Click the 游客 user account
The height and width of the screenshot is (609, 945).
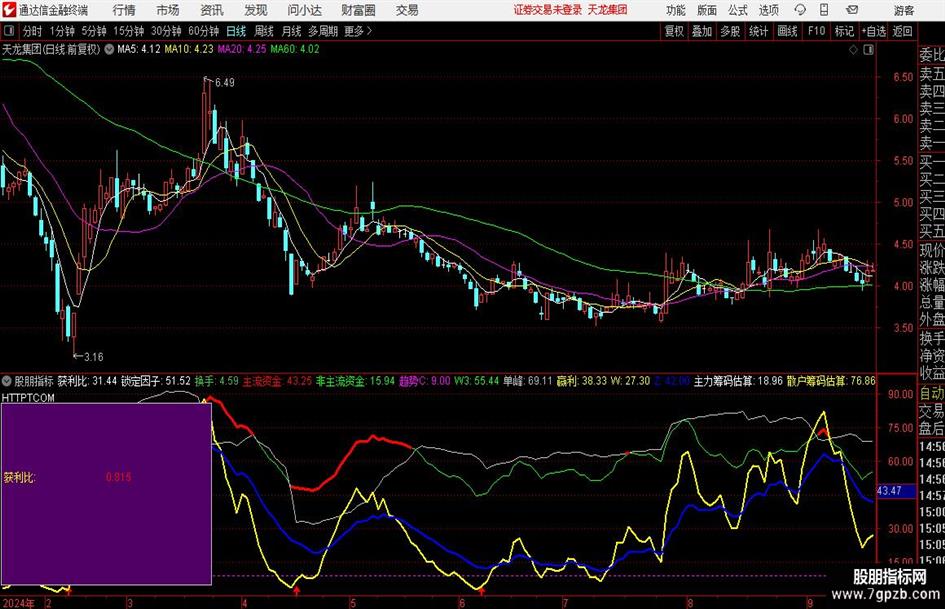click(x=904, y=10)
